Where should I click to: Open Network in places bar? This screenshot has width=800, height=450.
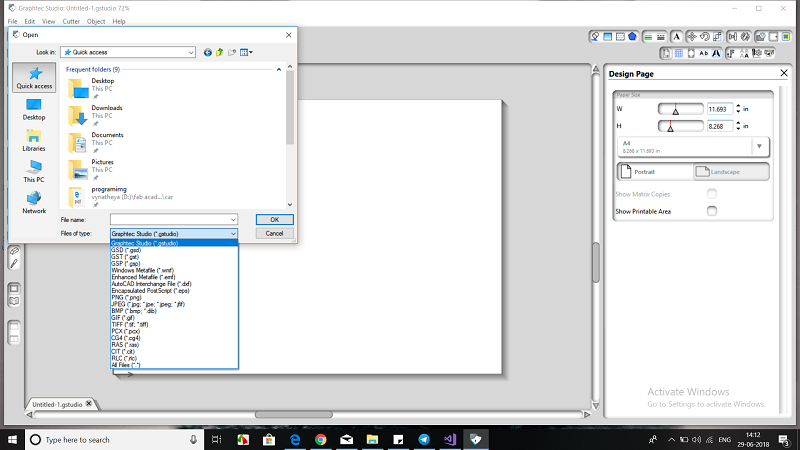point(34,203)
